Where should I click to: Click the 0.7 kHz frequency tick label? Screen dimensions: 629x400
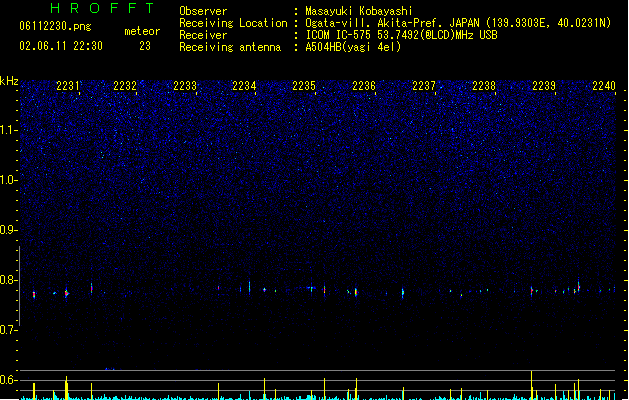8,330
